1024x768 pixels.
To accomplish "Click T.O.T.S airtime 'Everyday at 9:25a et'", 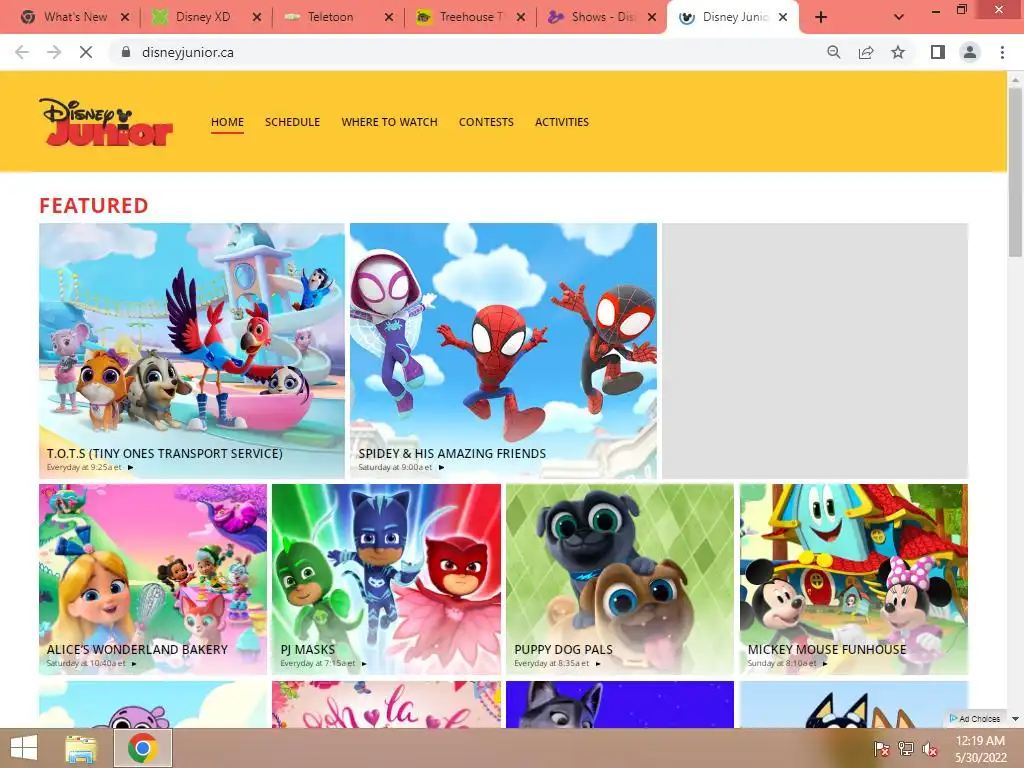I will (x=84, y=468).
